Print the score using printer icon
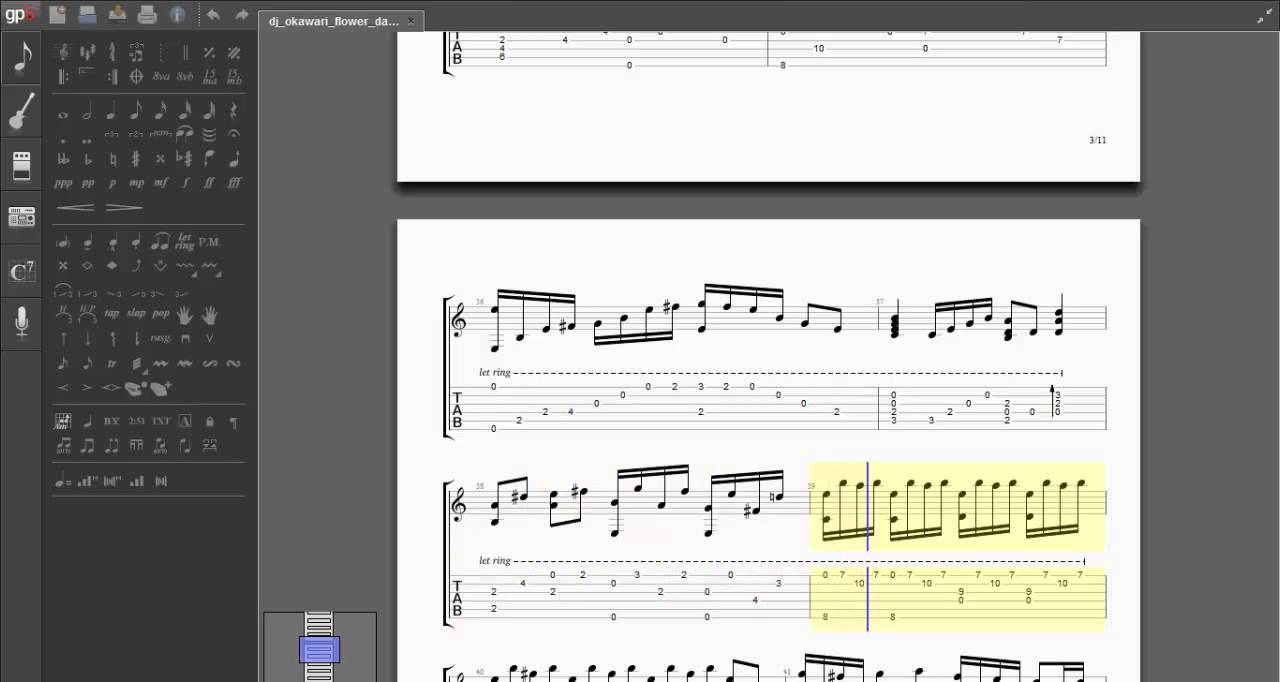The image size is (1280, 682). click(147, 14)
